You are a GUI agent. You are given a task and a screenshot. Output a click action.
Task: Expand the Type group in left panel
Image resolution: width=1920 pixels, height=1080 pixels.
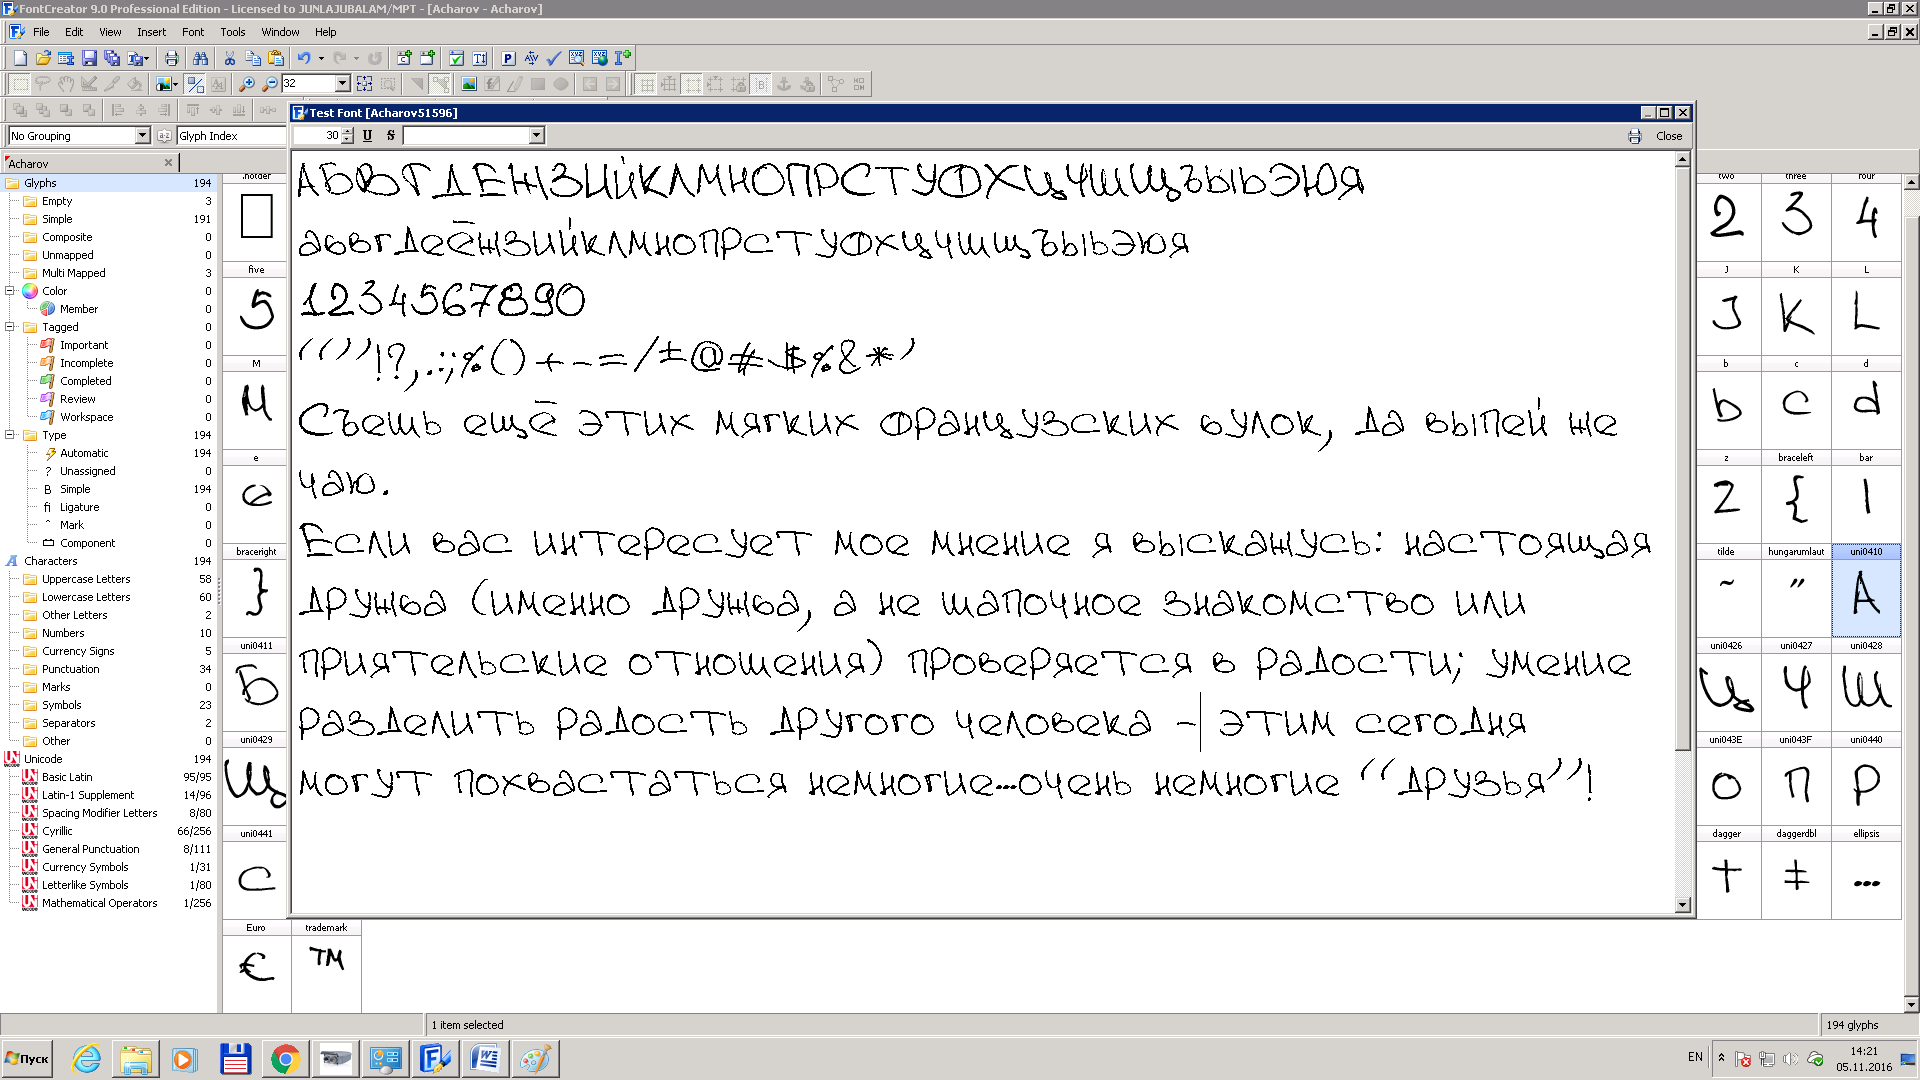click(x=11, y=434)
